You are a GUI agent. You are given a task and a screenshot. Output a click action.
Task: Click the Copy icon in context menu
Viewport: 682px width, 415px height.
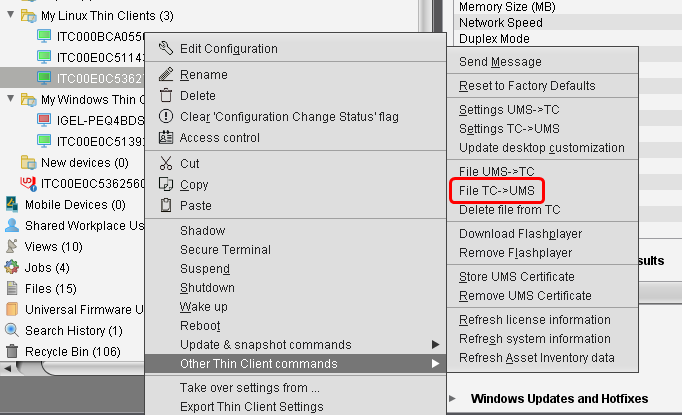pos(165,184)
